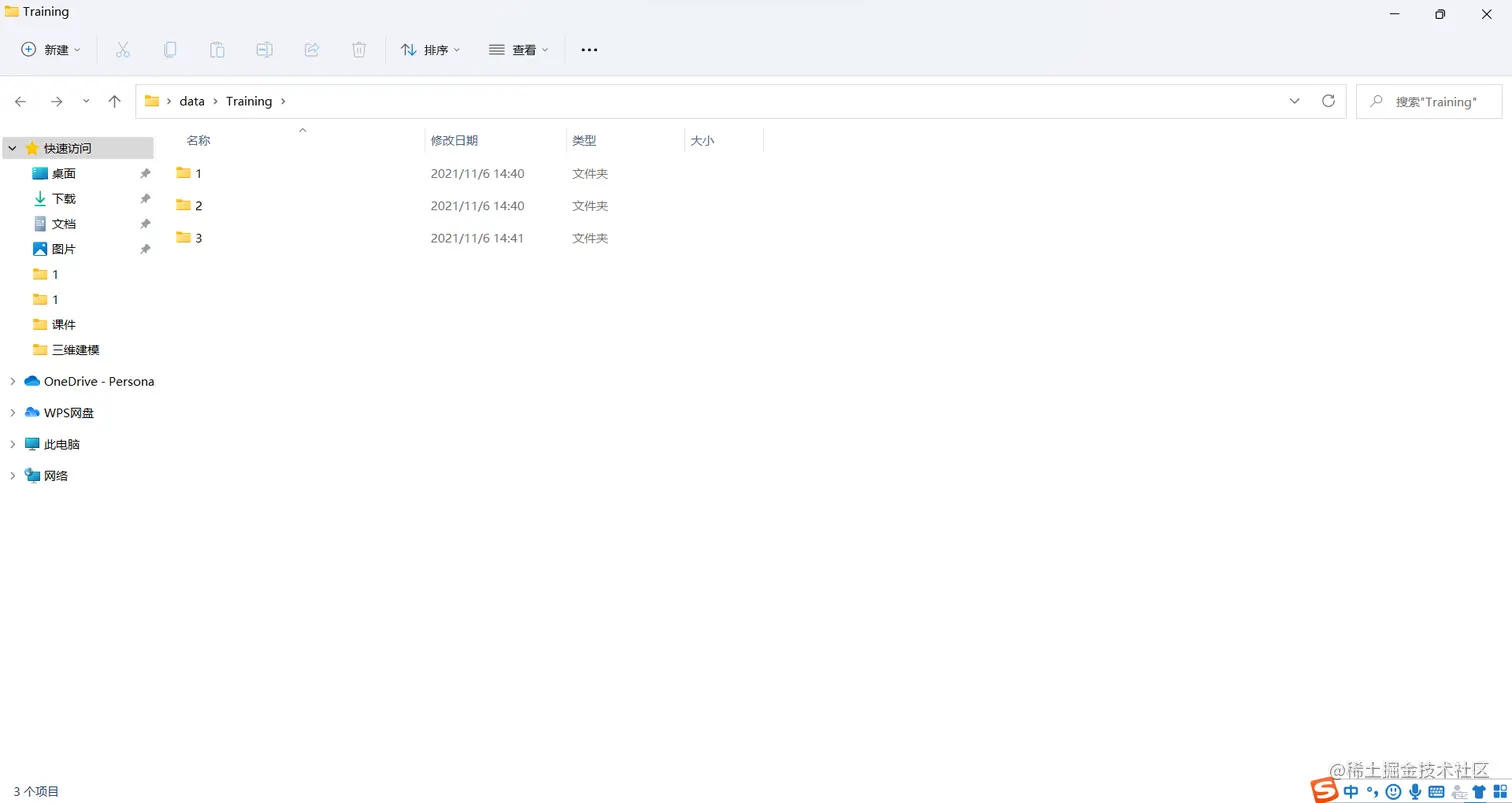1512x803 pixels.
Task: Open recent locations chevron beside forward arrow
Action: [x=86, y=101]
